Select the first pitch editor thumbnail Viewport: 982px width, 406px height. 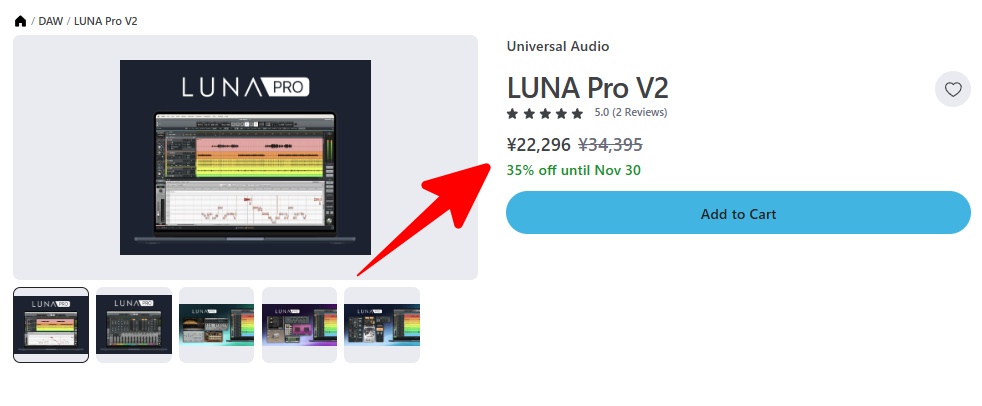(51, 325)
